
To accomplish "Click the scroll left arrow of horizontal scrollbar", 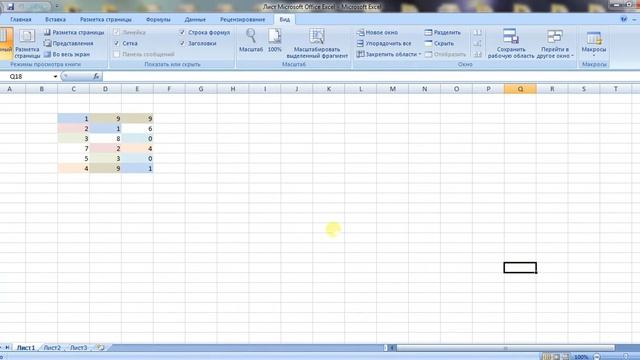I will (392, 348).
